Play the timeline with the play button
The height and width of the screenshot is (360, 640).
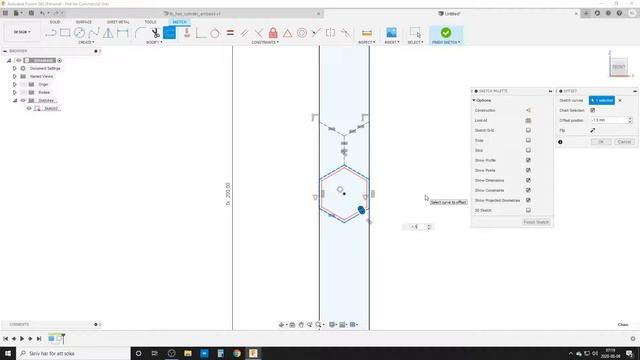pos(22,338)
